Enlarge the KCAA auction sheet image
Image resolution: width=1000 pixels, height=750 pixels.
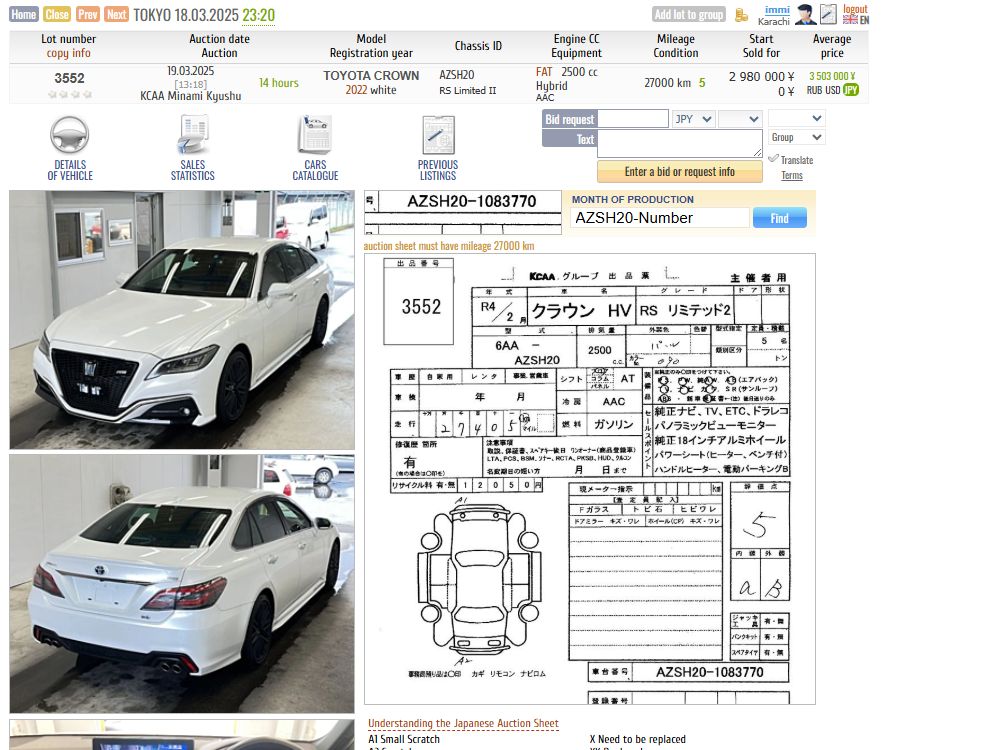tap(590, 479)
